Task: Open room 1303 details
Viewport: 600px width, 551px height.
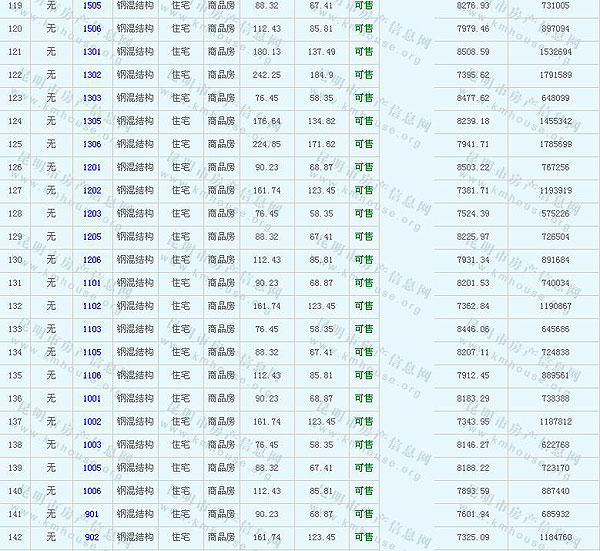Action: click(92, 98)
